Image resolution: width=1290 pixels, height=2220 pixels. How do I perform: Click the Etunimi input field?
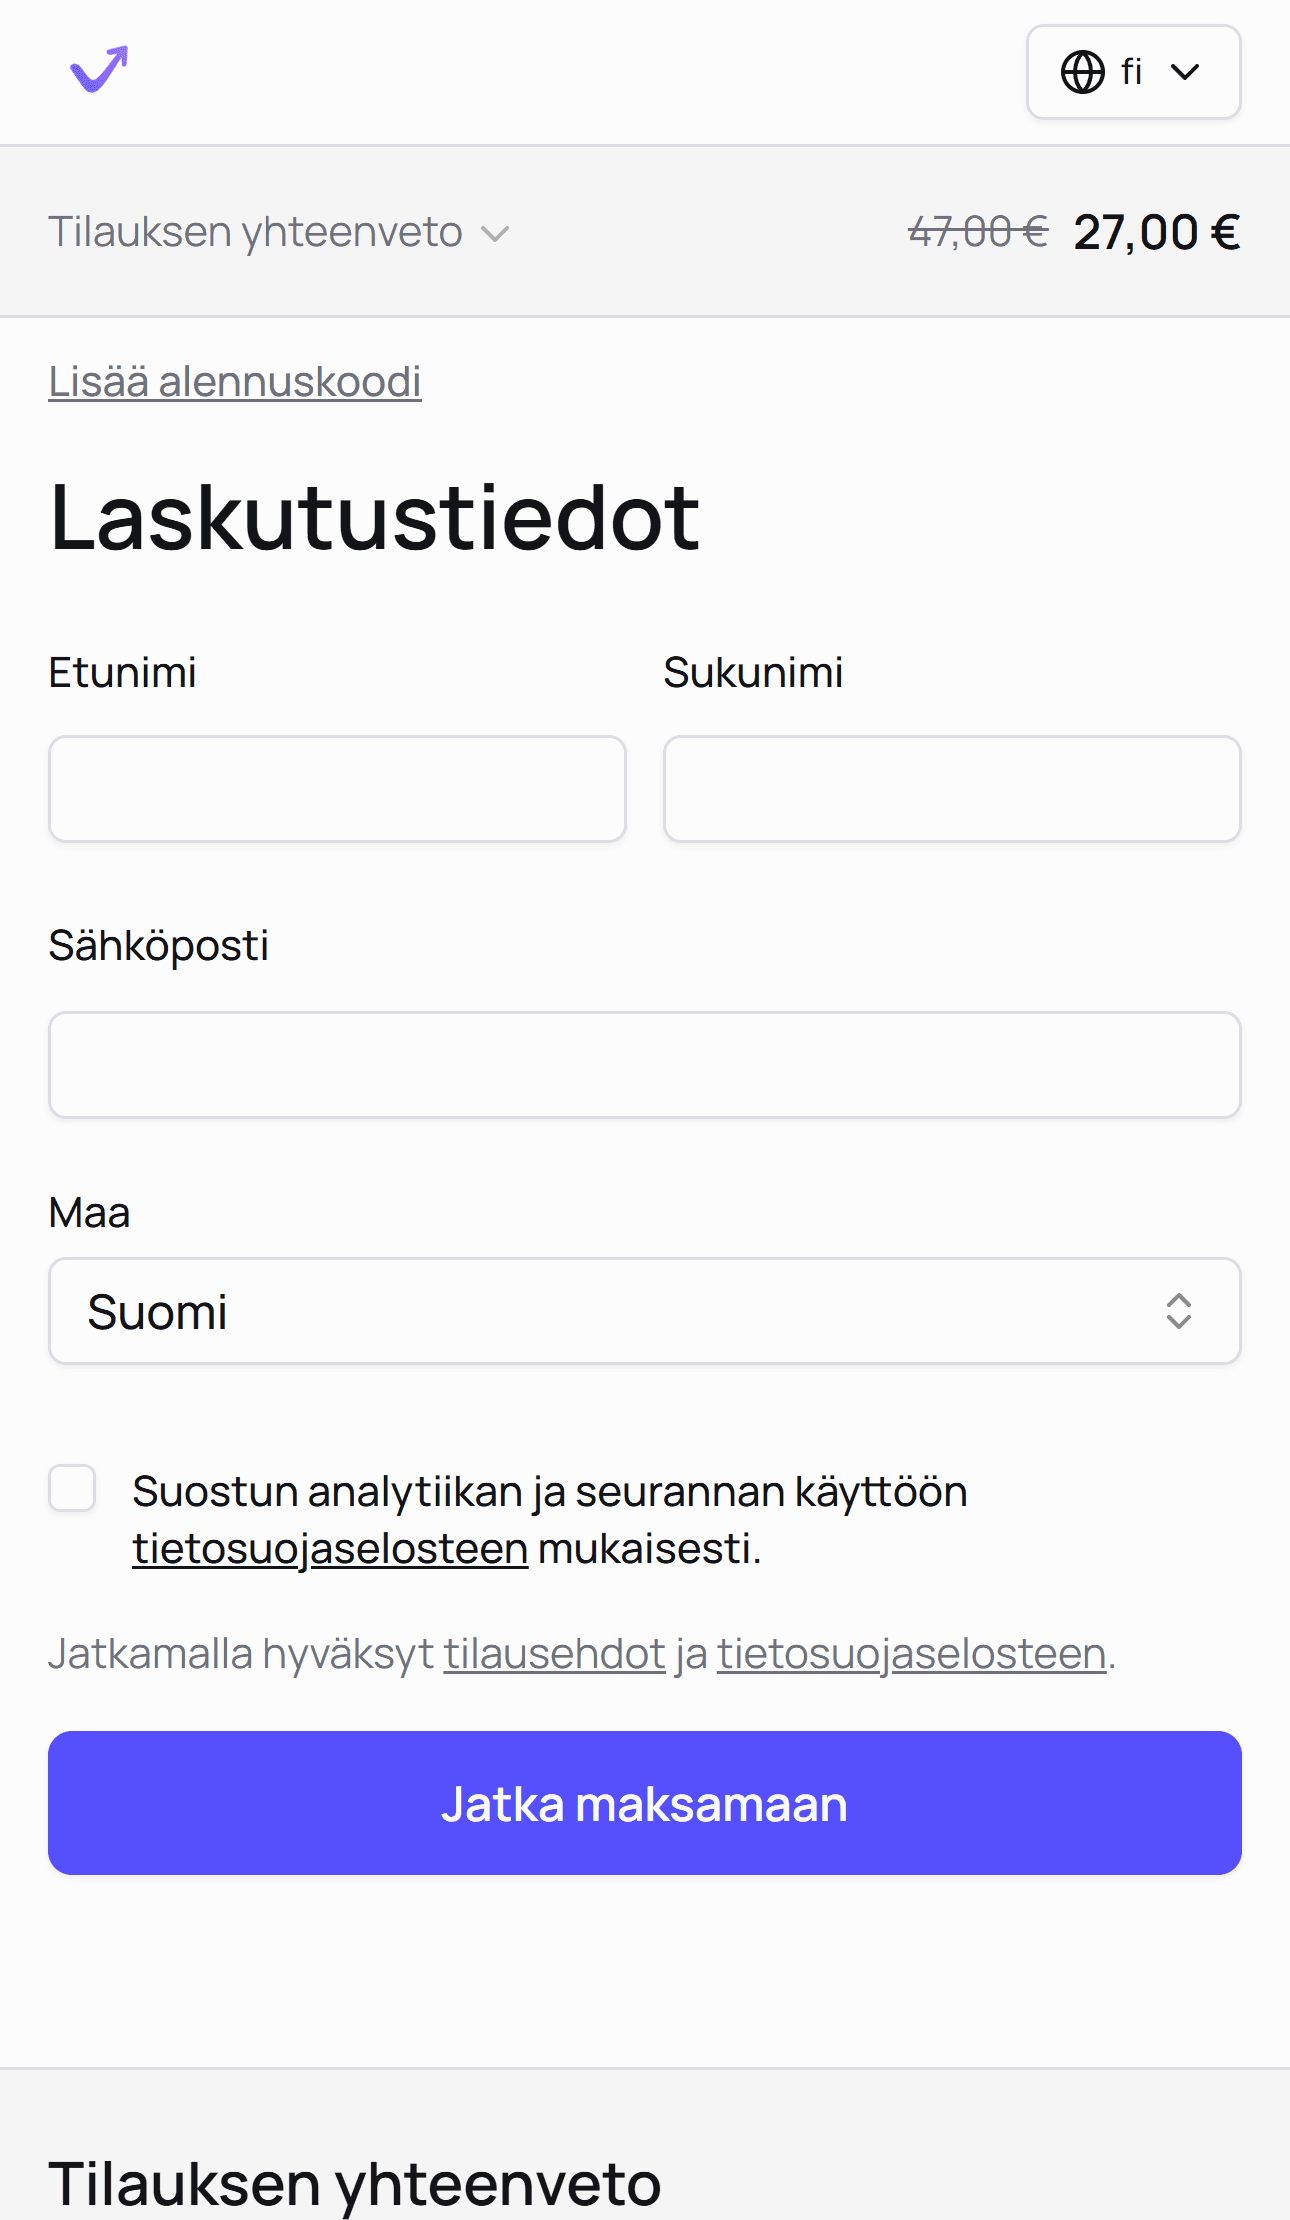click(338, 788)
